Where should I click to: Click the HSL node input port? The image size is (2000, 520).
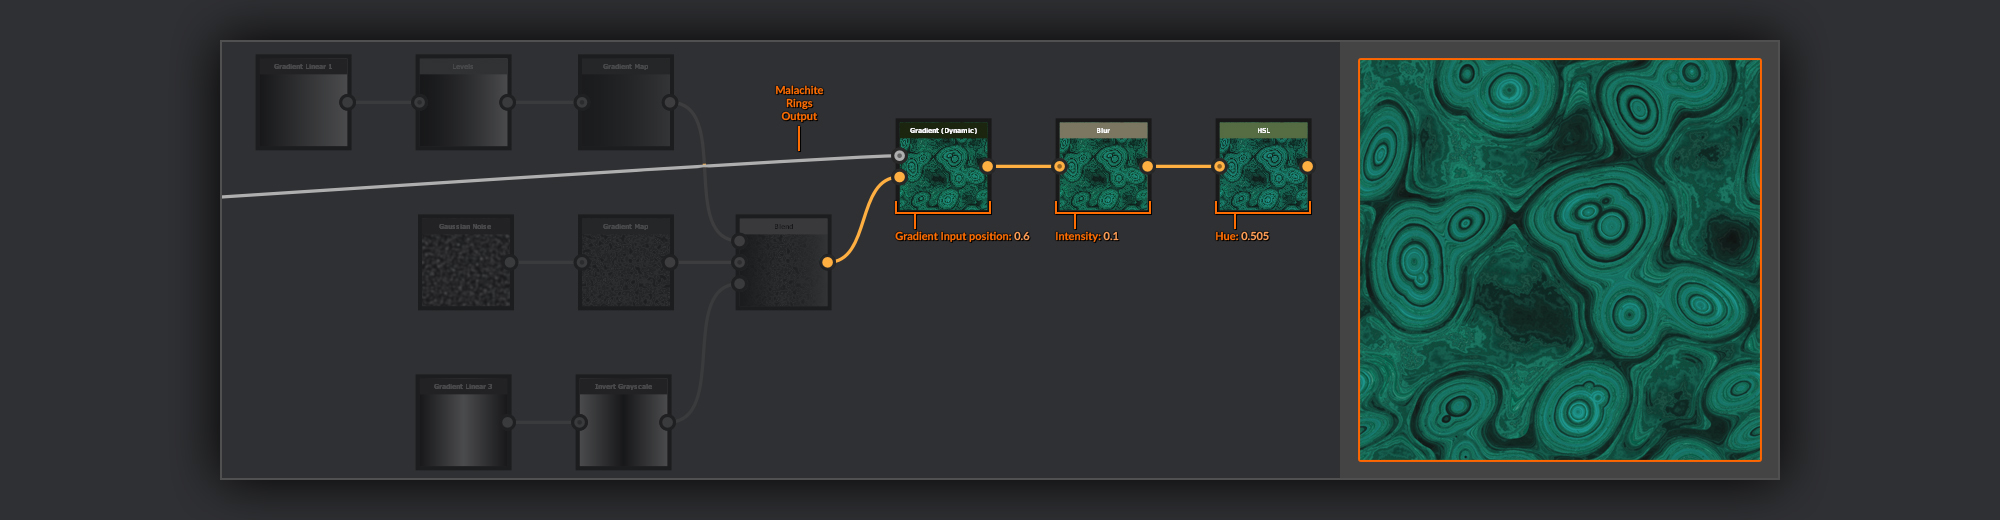(x=1220, y=166)
